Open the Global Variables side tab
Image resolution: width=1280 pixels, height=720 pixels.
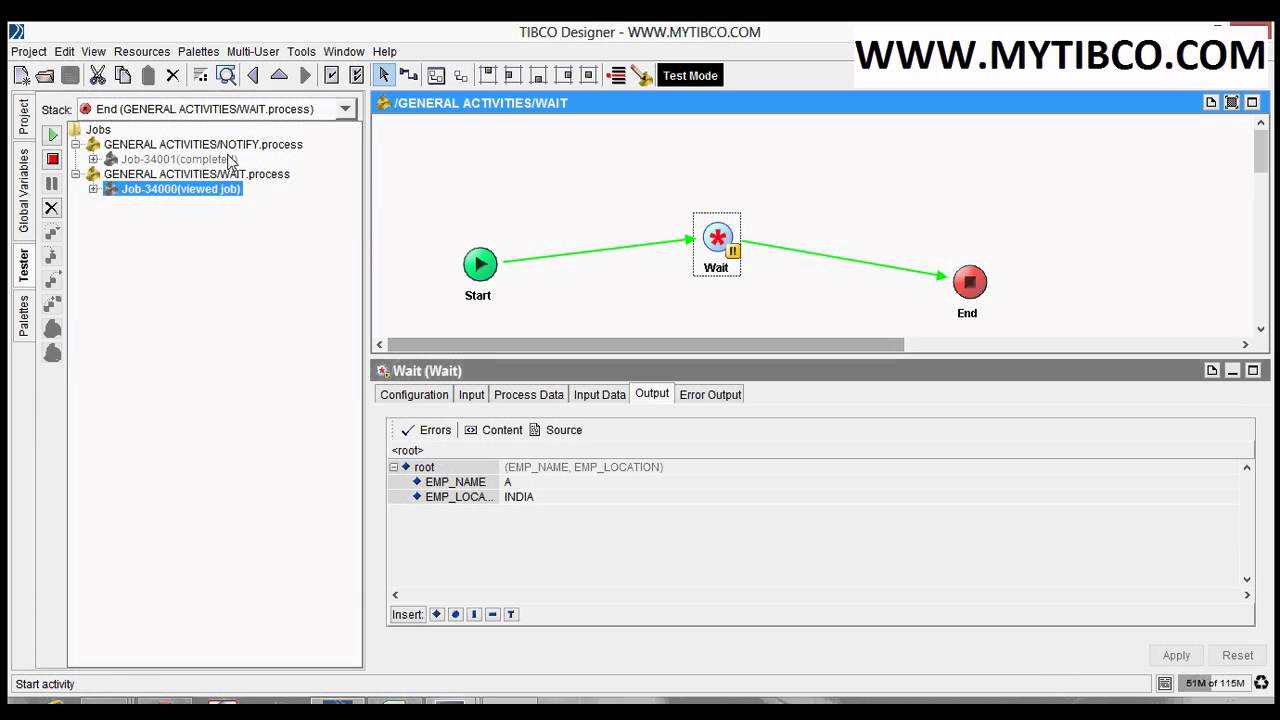click(x=24, y=190)
